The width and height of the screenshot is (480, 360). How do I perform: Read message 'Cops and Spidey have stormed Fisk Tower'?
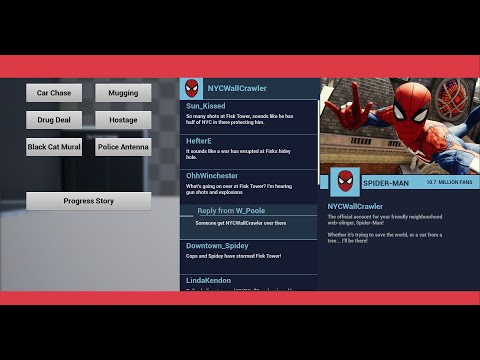[233, 256]
